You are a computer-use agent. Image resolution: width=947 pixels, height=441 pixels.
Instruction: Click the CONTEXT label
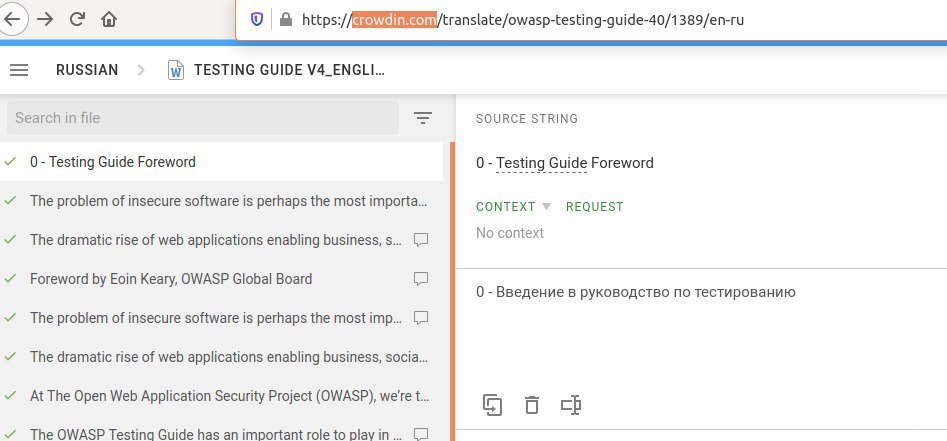pos(506,207)
